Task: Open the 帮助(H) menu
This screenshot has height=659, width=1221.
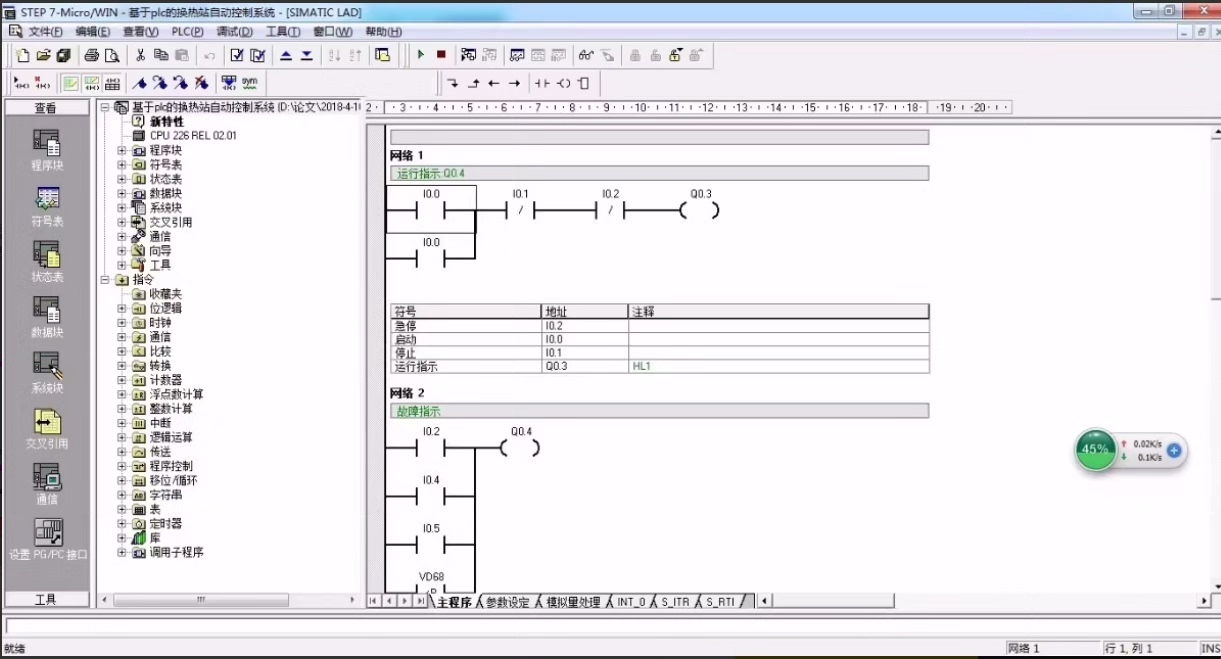Action: click(384, 32)
